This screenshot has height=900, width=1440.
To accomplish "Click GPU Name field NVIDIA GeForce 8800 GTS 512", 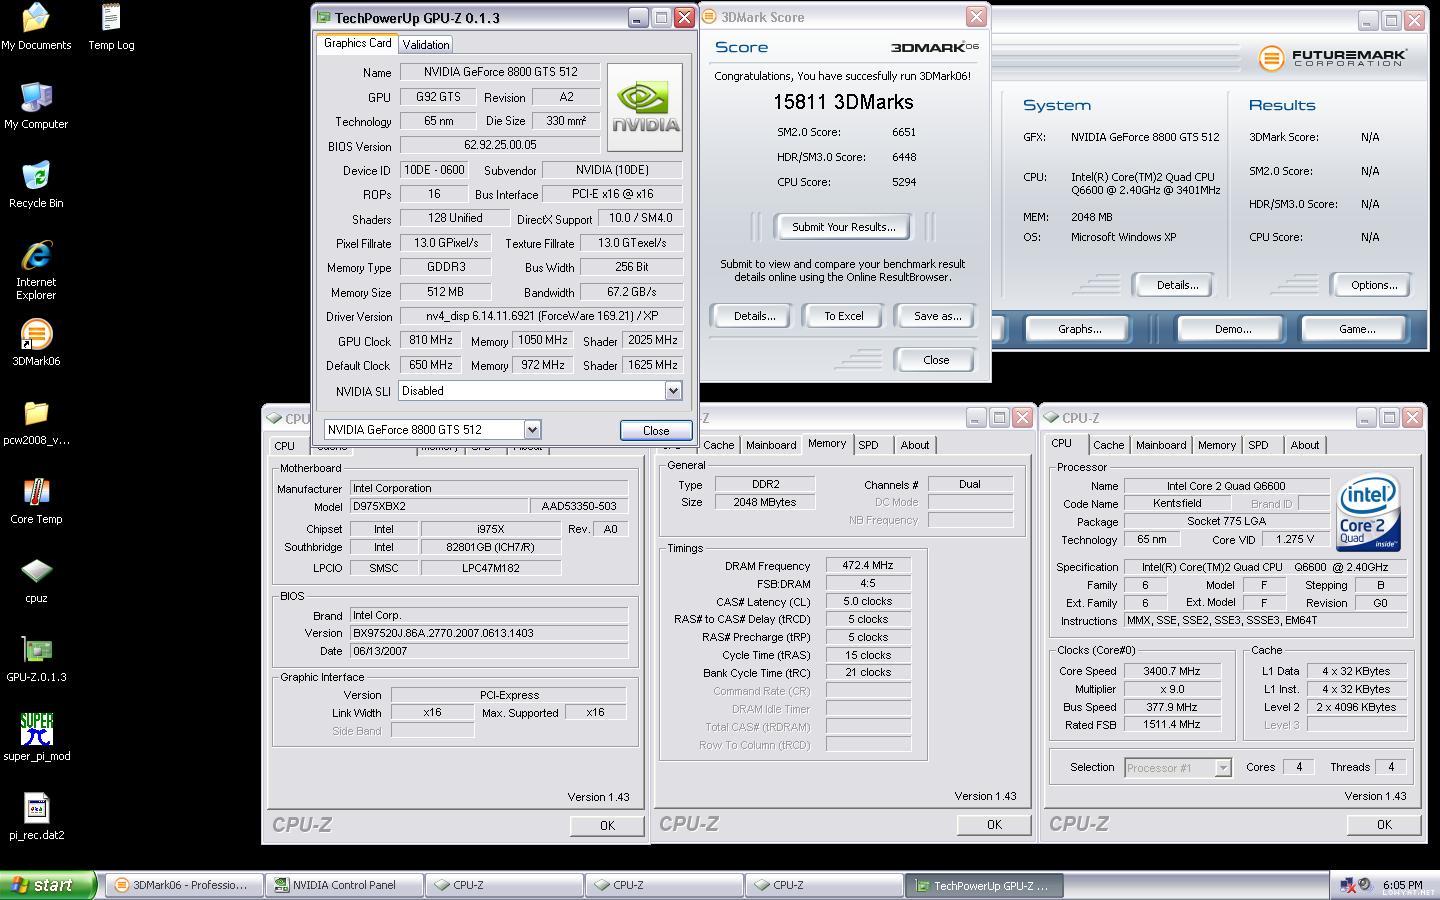I will 500,72.
